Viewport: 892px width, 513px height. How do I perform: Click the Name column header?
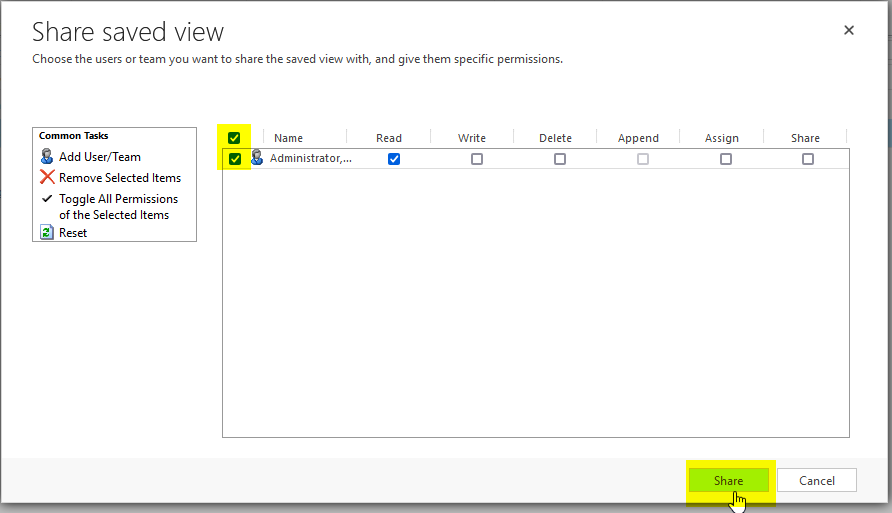[x=288, y=138]
